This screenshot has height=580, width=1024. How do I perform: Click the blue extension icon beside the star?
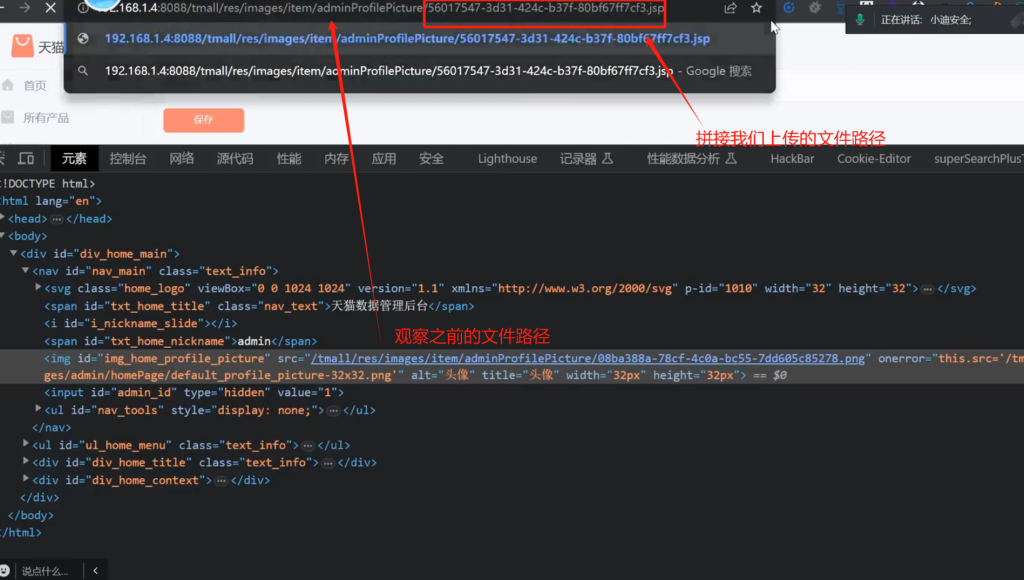[x=789, y=8]
